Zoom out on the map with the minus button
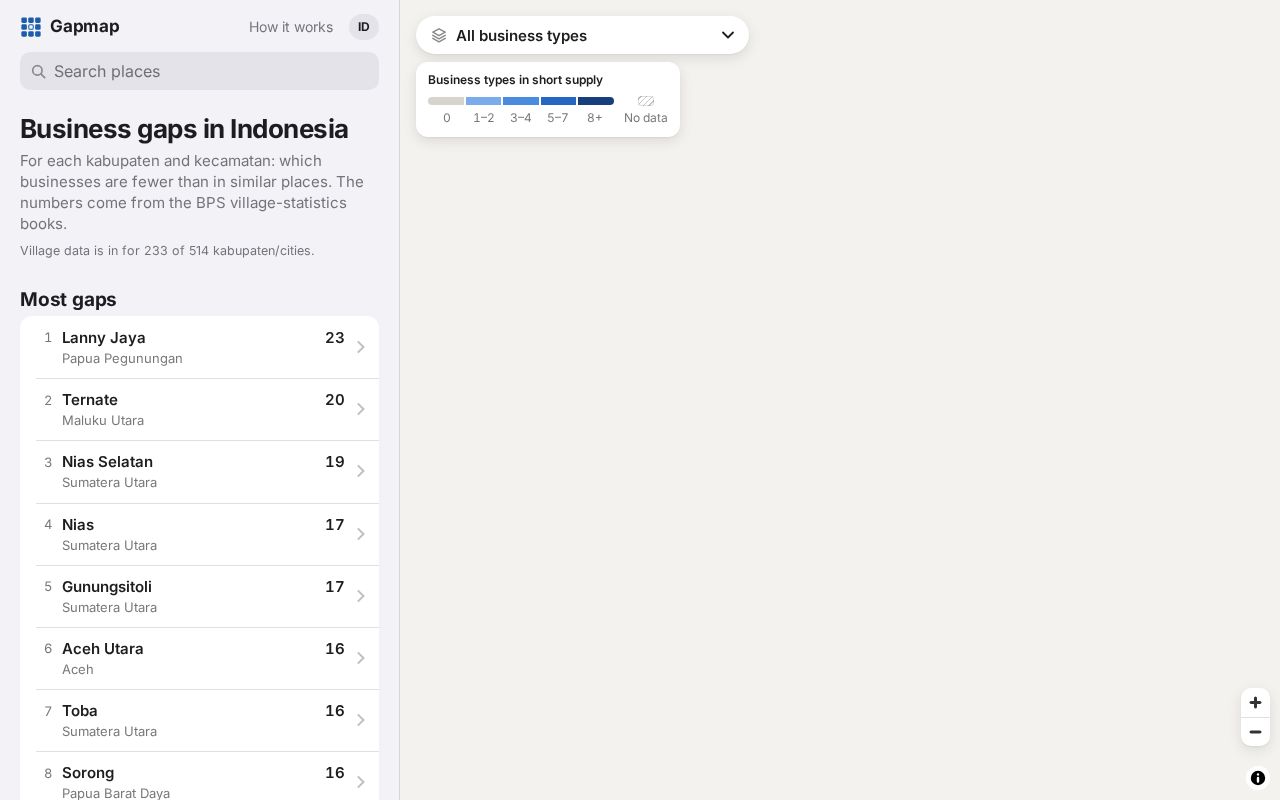Viewport: 1280px width, 800px height. point(1255,732)
